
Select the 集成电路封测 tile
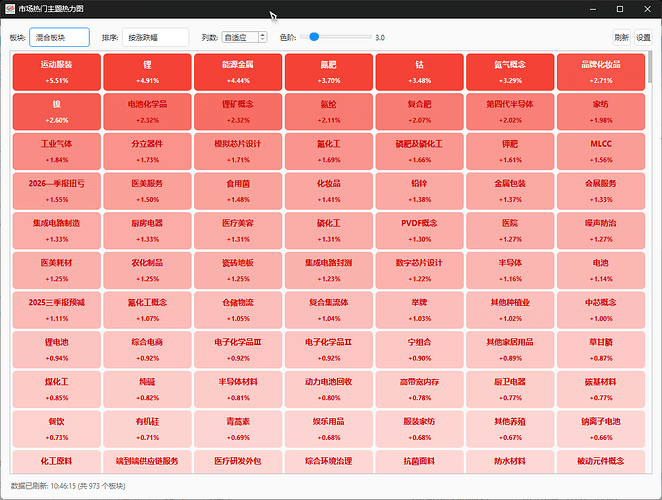click(x=329, y=270)
